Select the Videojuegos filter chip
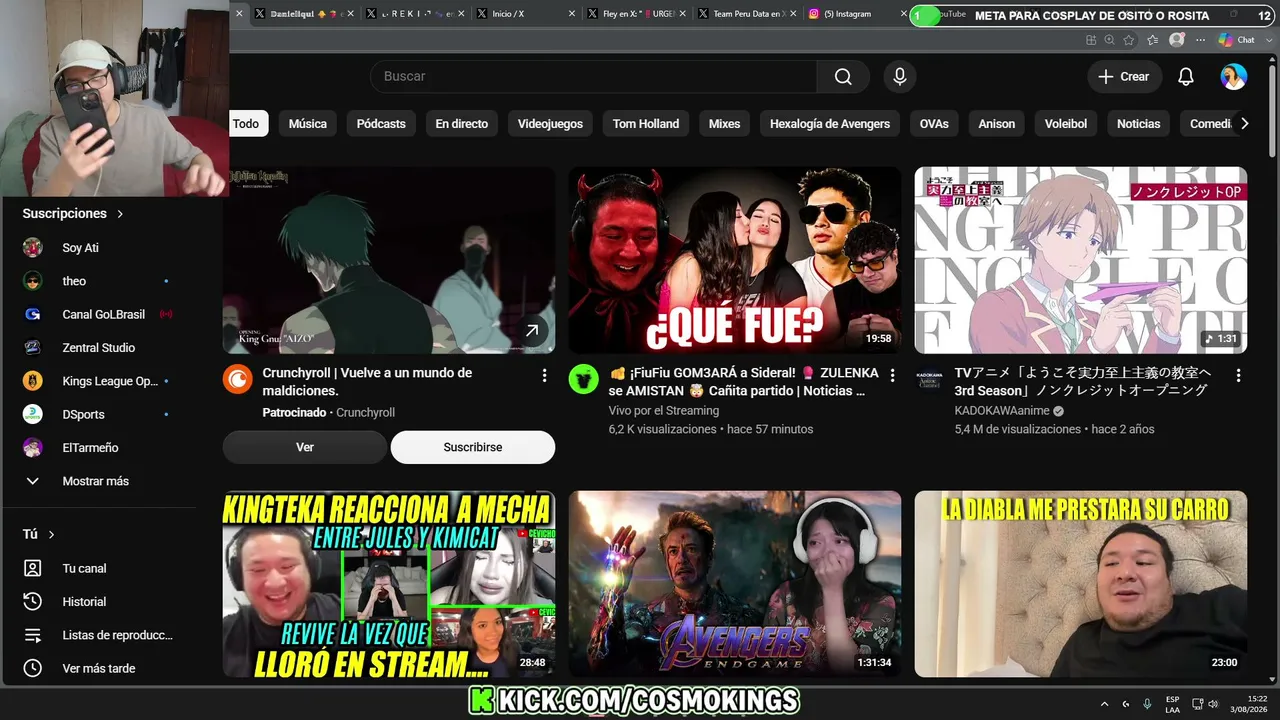 tap(550, 124)
